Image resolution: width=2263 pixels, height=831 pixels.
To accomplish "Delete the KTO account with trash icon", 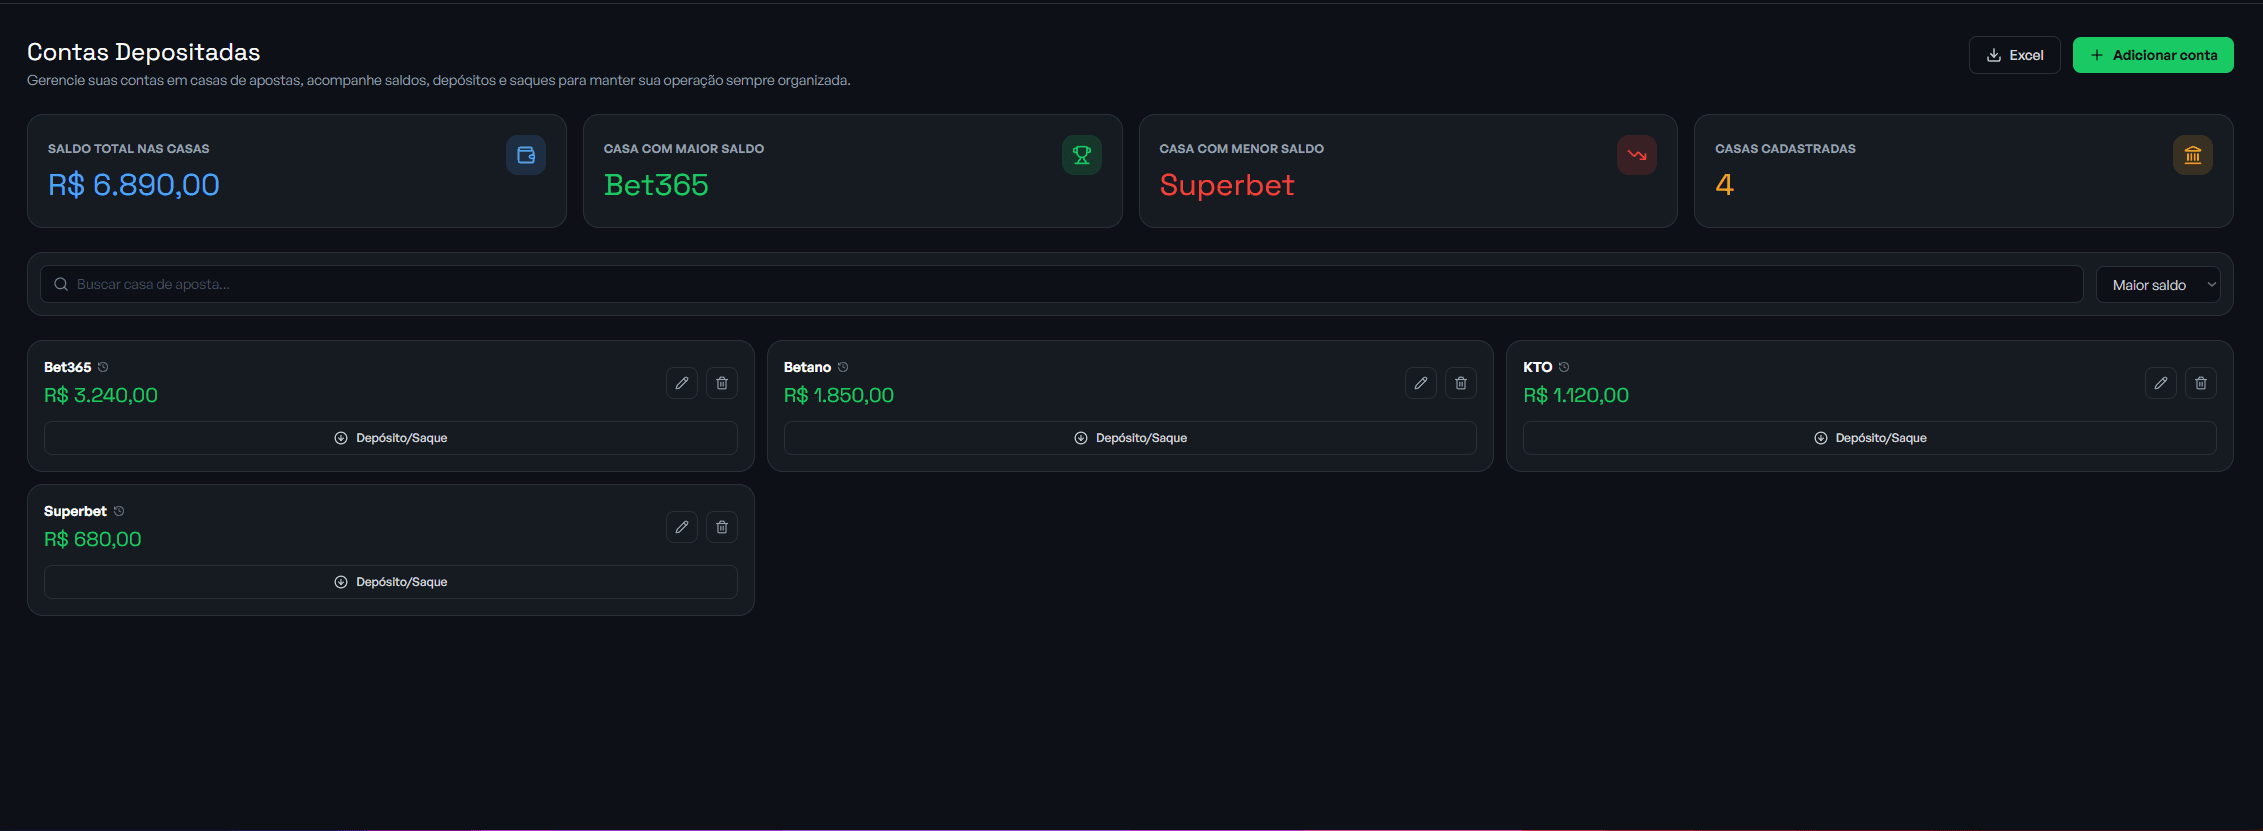I will coord(2201,383).
